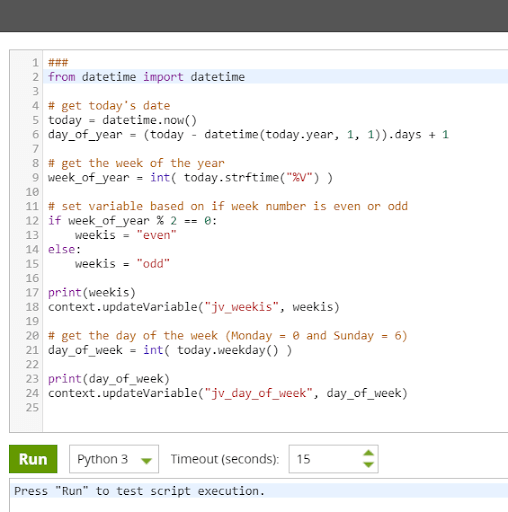Image resolution: width=508 pixels, height=512 pixels.
Task: Click the 'print(day_of_week)' line
Action: (x=109, y=379)
